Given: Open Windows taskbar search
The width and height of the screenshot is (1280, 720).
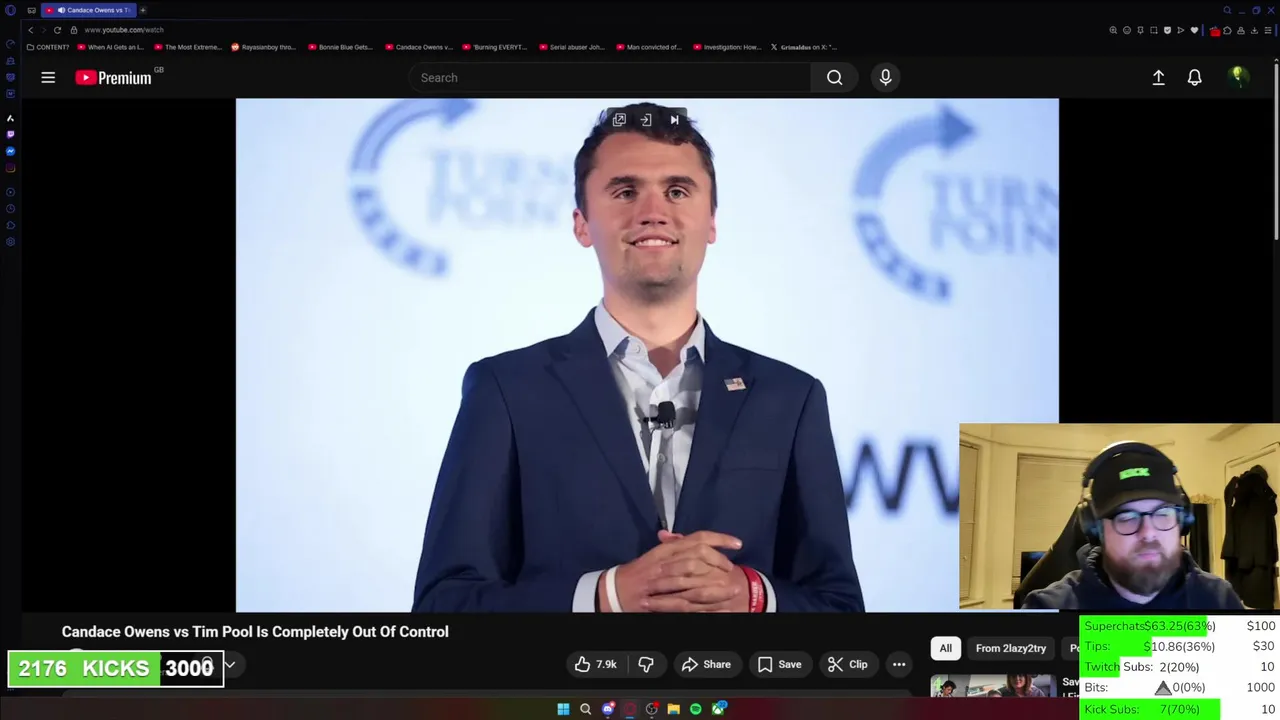Looking at the screenshot, I should click(585, 709).
